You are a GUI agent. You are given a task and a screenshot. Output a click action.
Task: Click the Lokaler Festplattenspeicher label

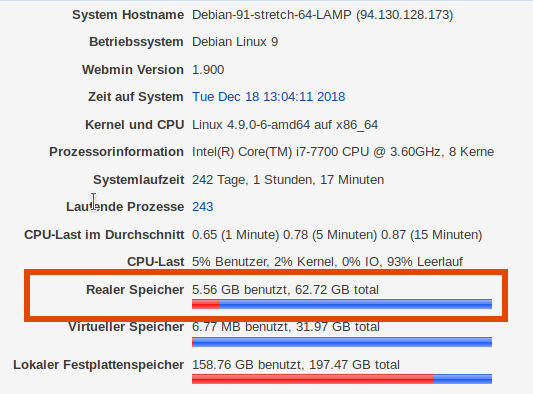99,365
